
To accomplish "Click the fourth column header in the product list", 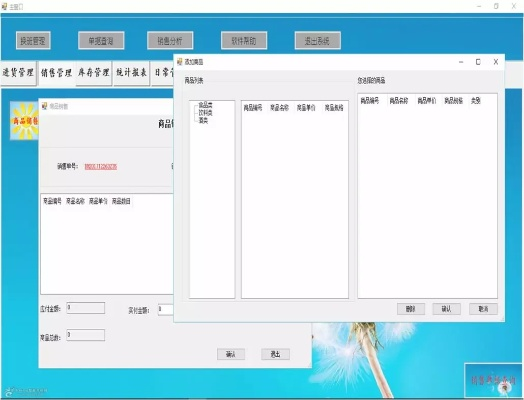I will (334, 108).
